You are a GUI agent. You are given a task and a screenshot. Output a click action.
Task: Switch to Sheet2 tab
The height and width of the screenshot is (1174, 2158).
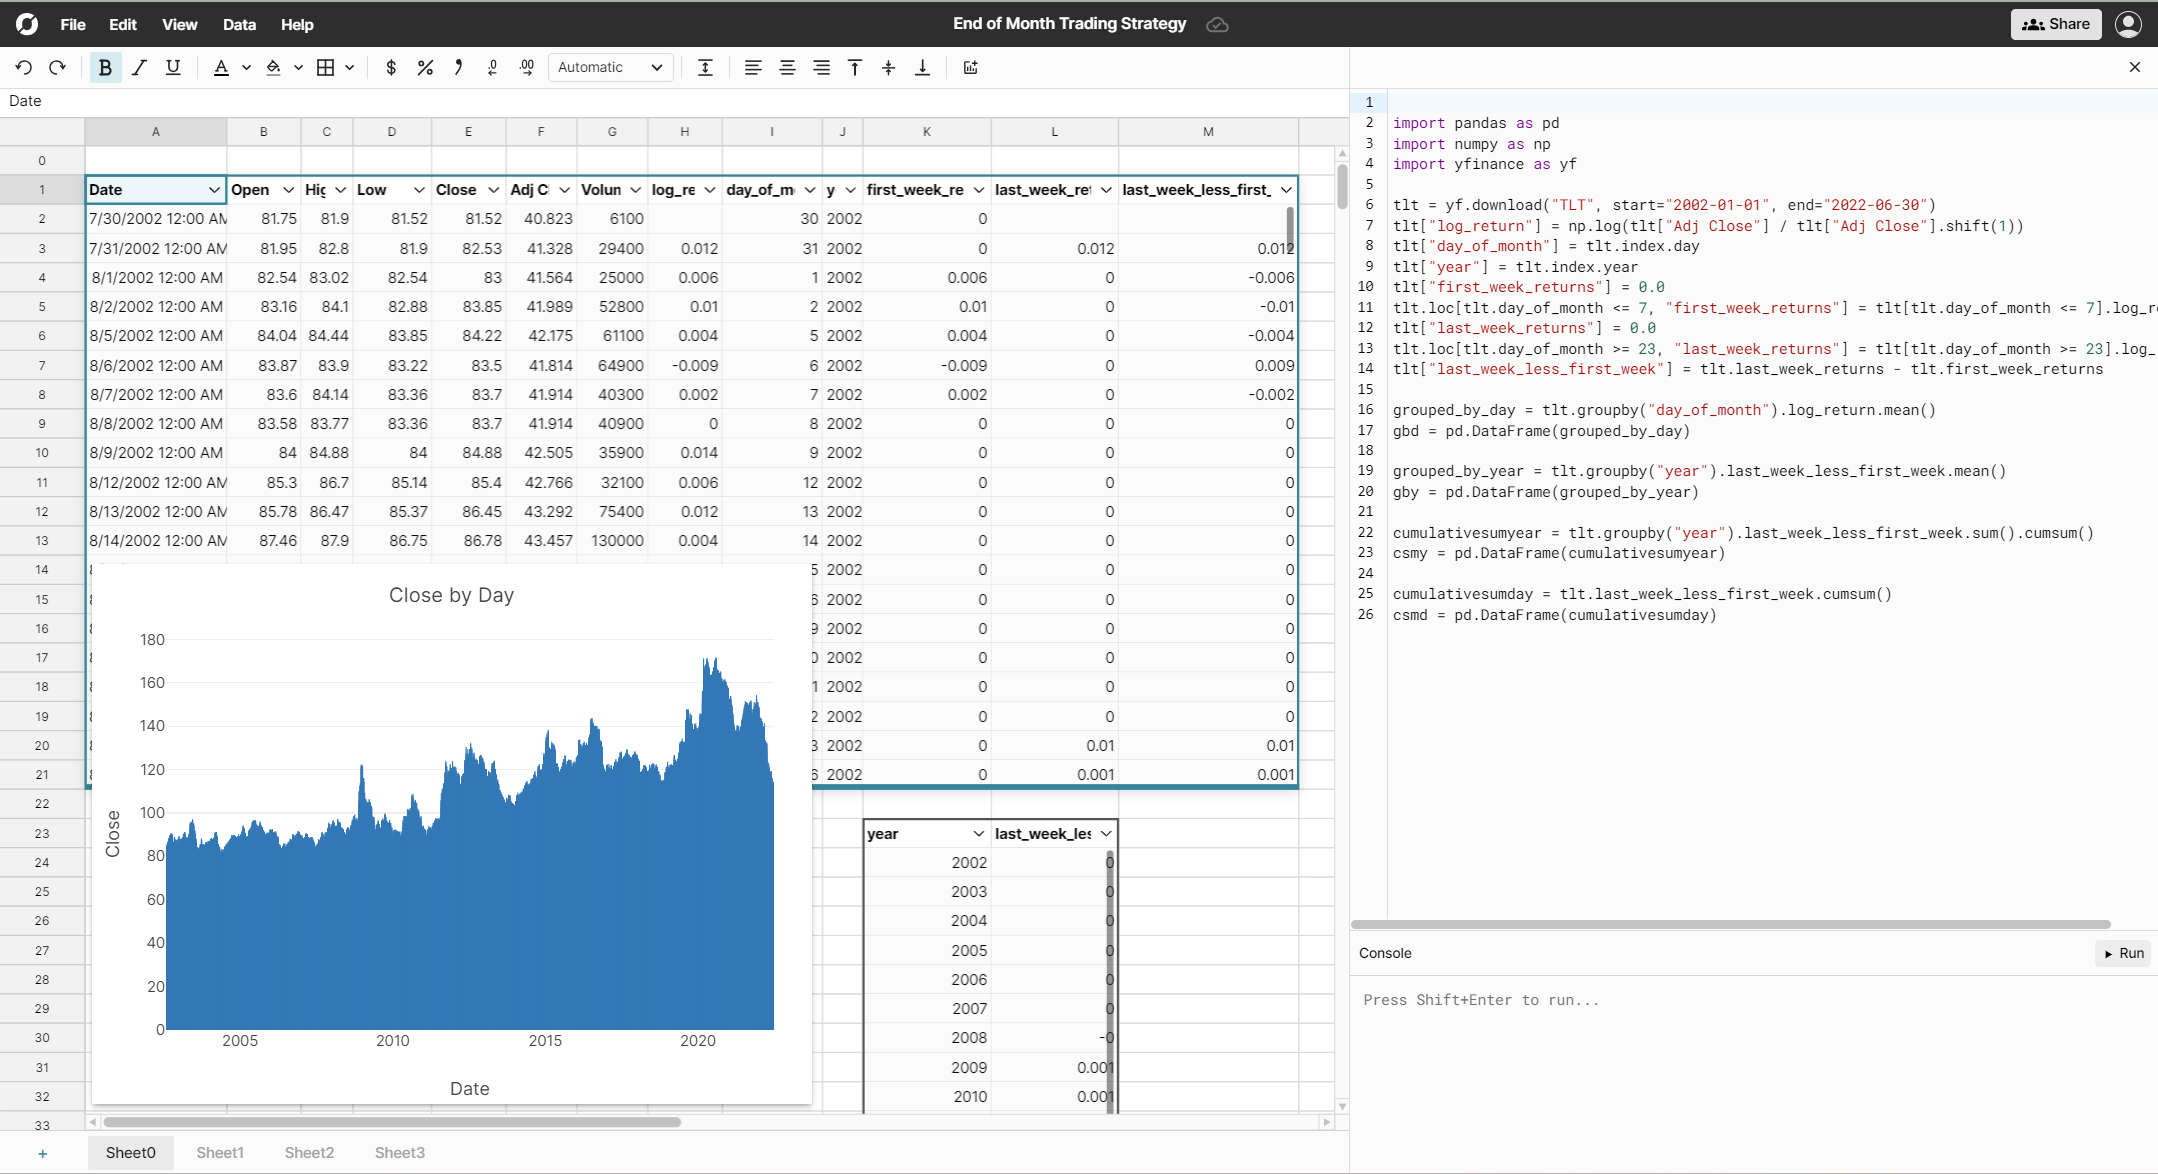pos(308,1152)
